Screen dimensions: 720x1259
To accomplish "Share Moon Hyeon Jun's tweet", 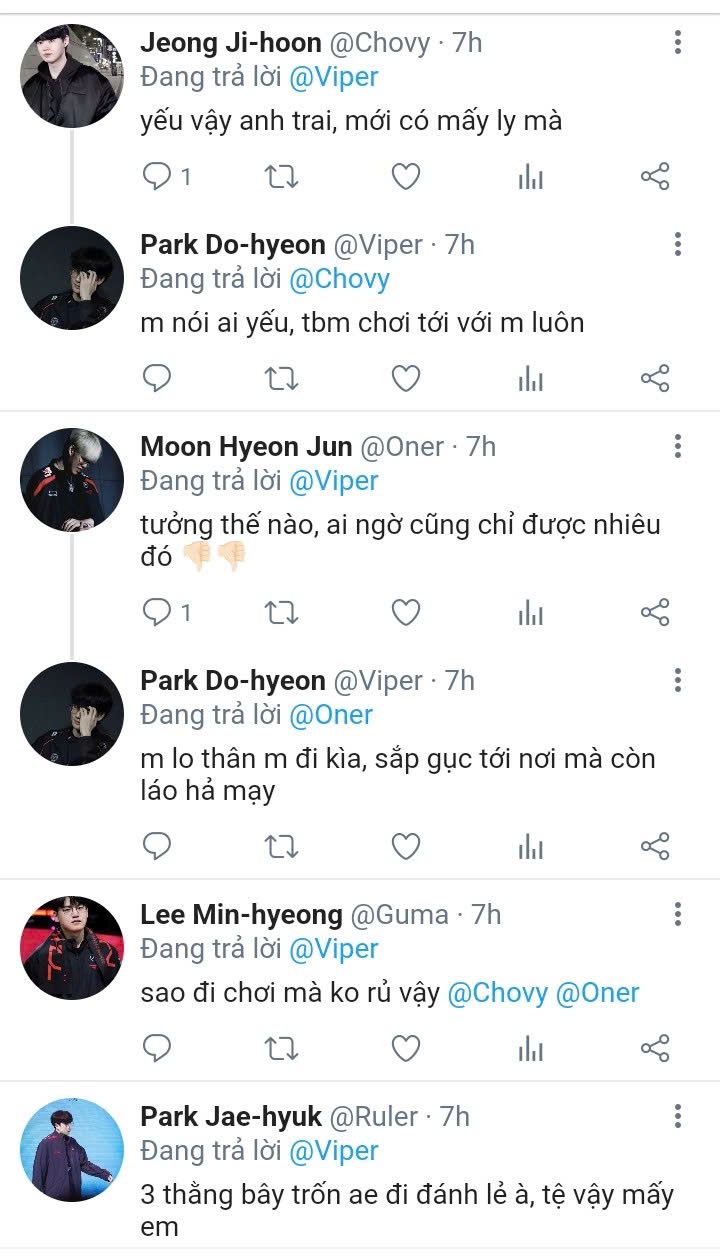I will (x=654, y=612).
